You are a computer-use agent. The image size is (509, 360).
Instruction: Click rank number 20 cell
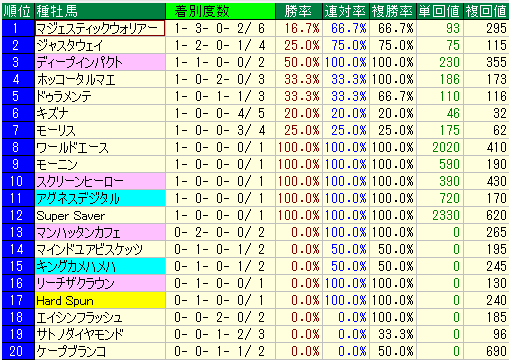[x=18, y=351]
